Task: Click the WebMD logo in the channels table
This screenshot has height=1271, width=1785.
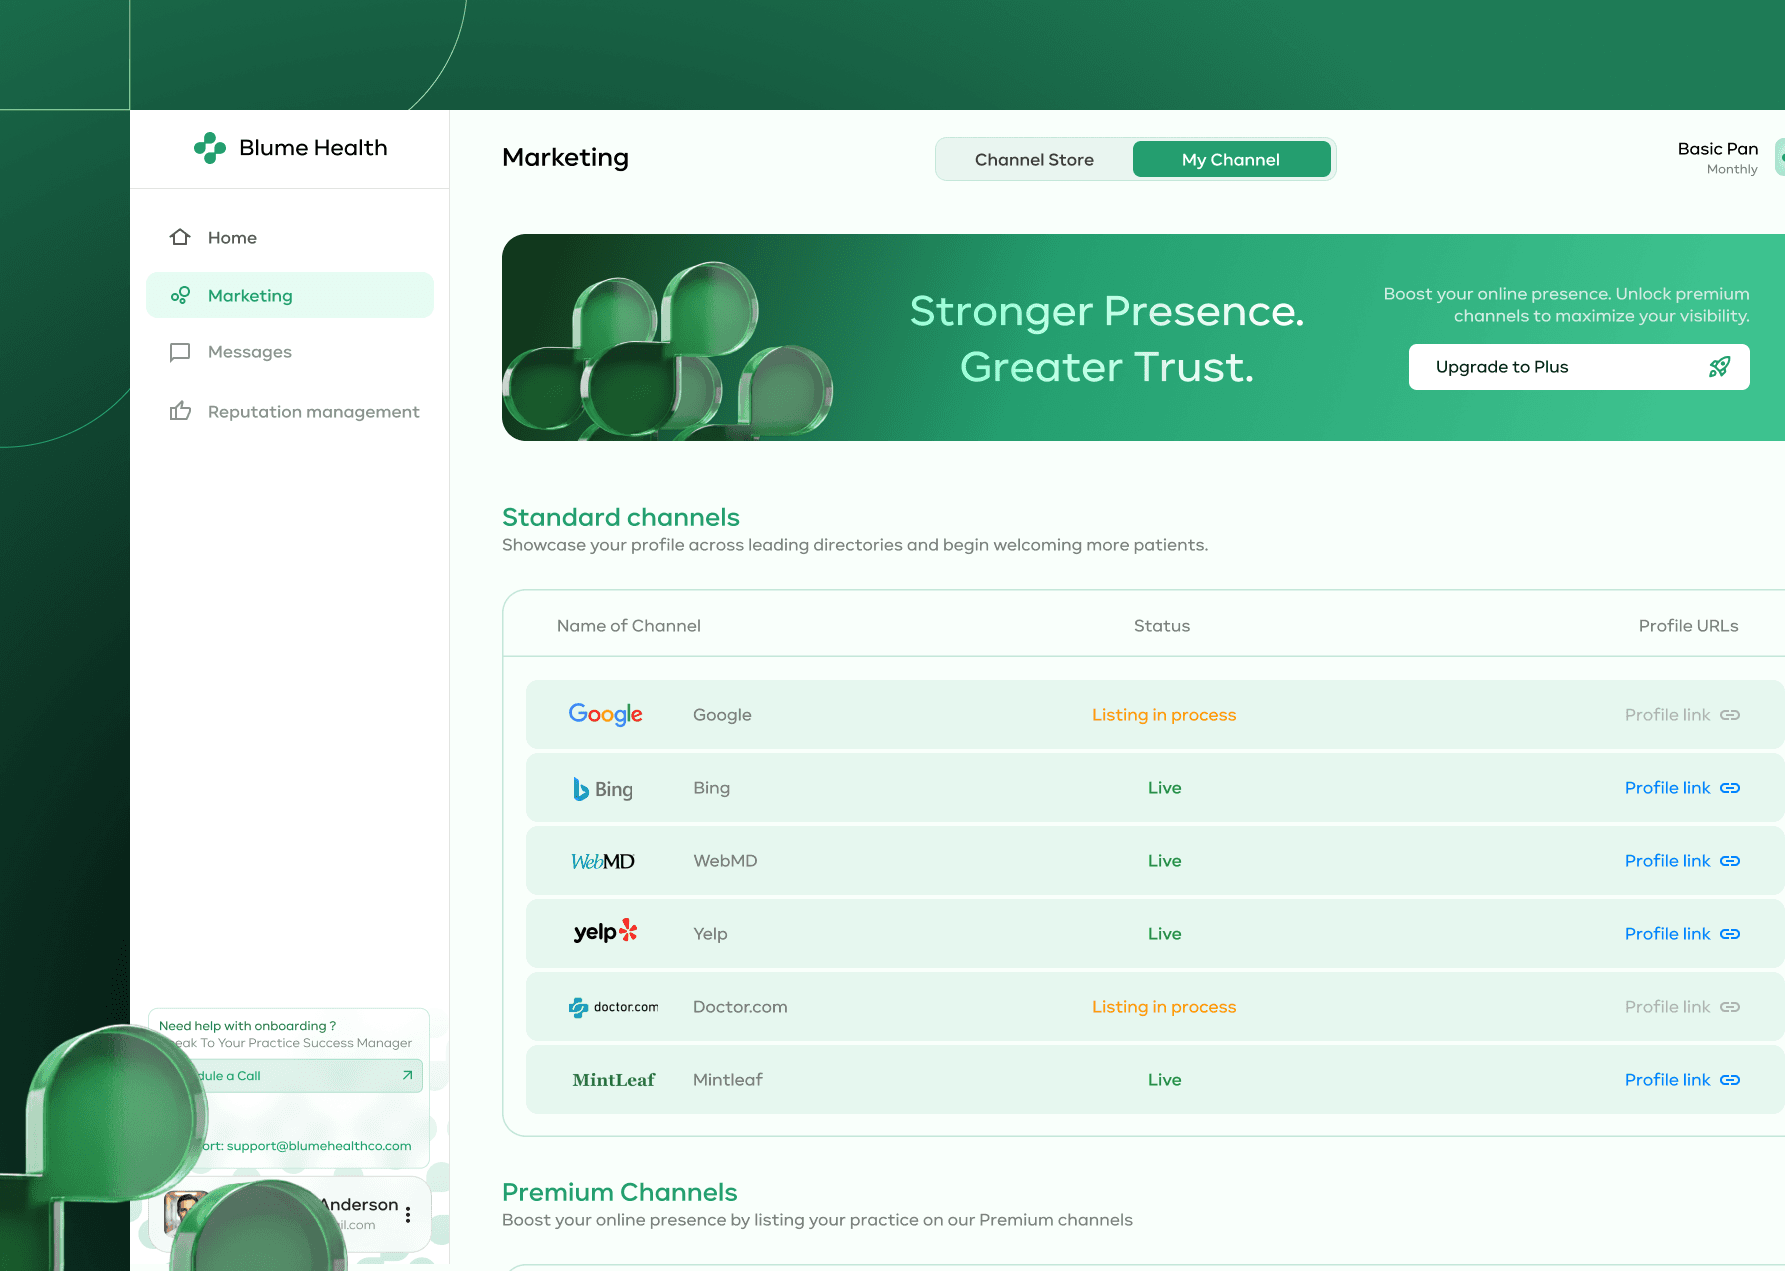Action: click(x=603, y=861)
